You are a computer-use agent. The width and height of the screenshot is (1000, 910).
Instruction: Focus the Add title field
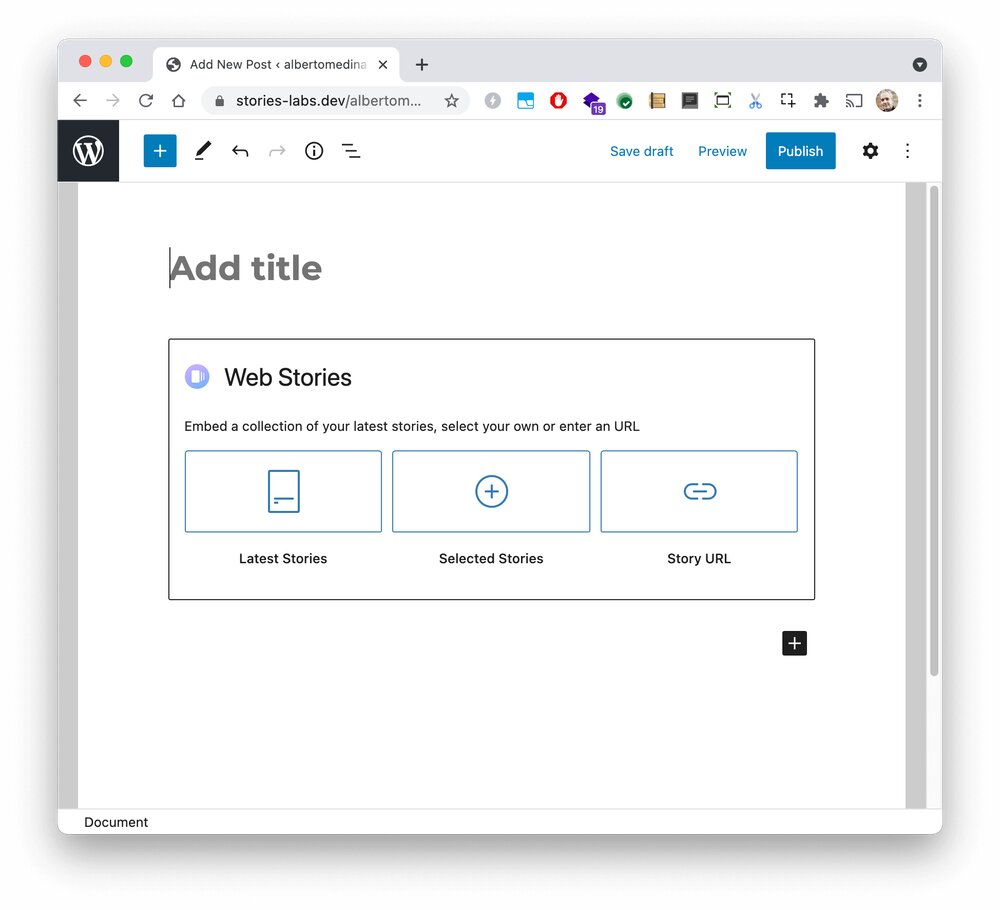tap(491, 268)
